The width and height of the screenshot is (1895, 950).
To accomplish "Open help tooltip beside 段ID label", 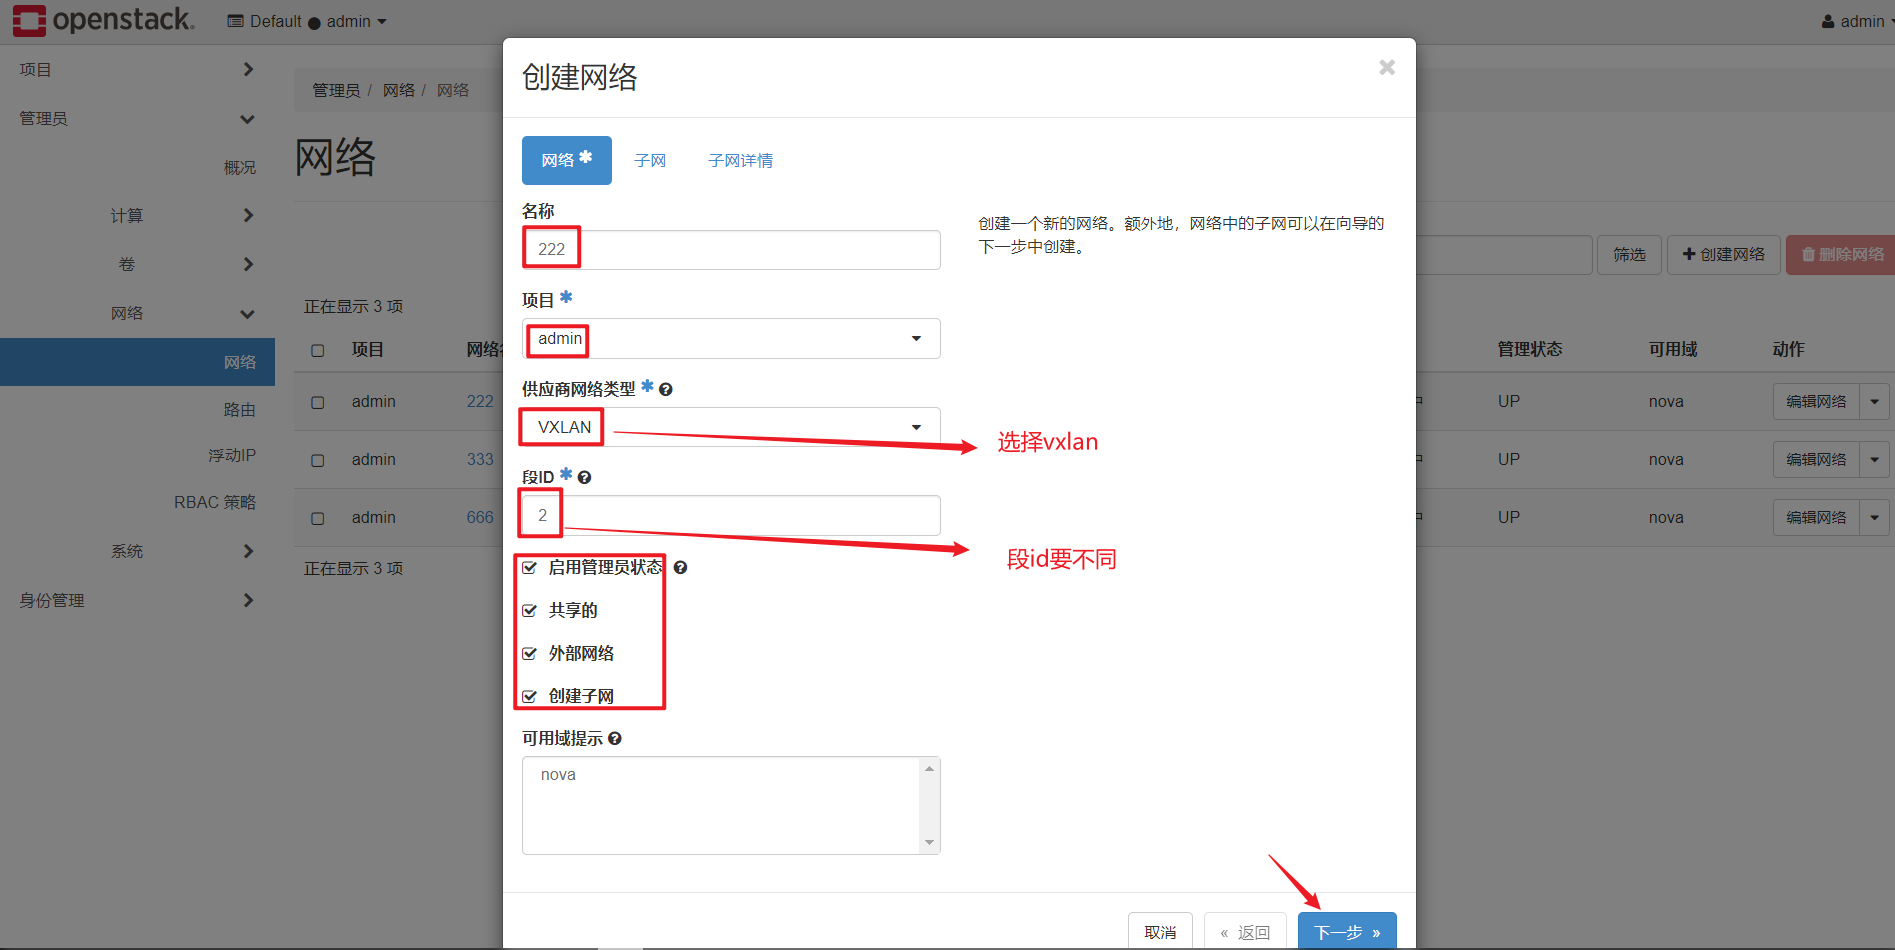I will [584, 477].
